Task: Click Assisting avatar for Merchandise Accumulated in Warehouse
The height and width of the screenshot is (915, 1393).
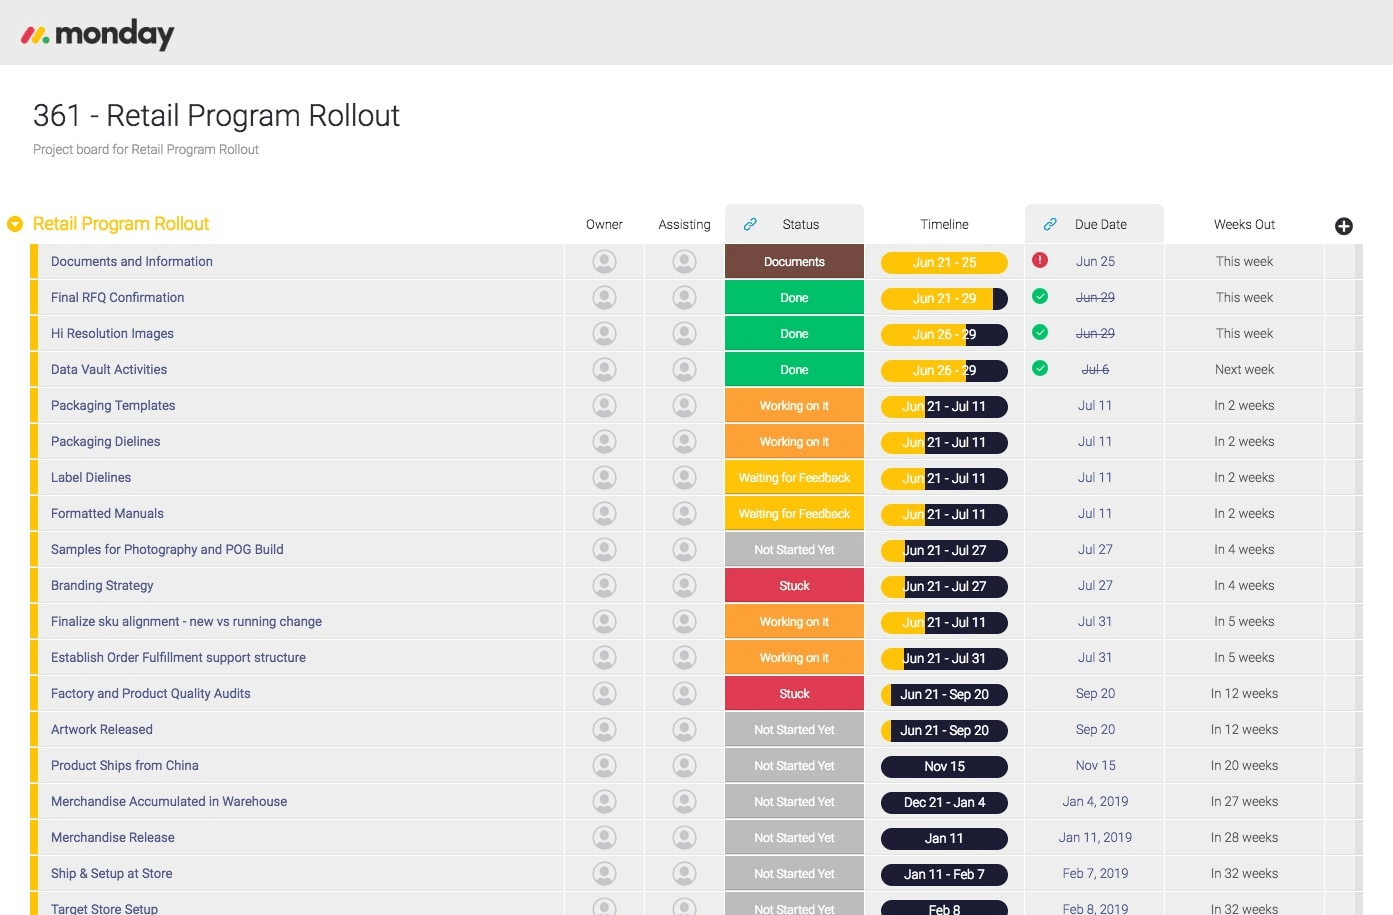Action: [684, 801]
